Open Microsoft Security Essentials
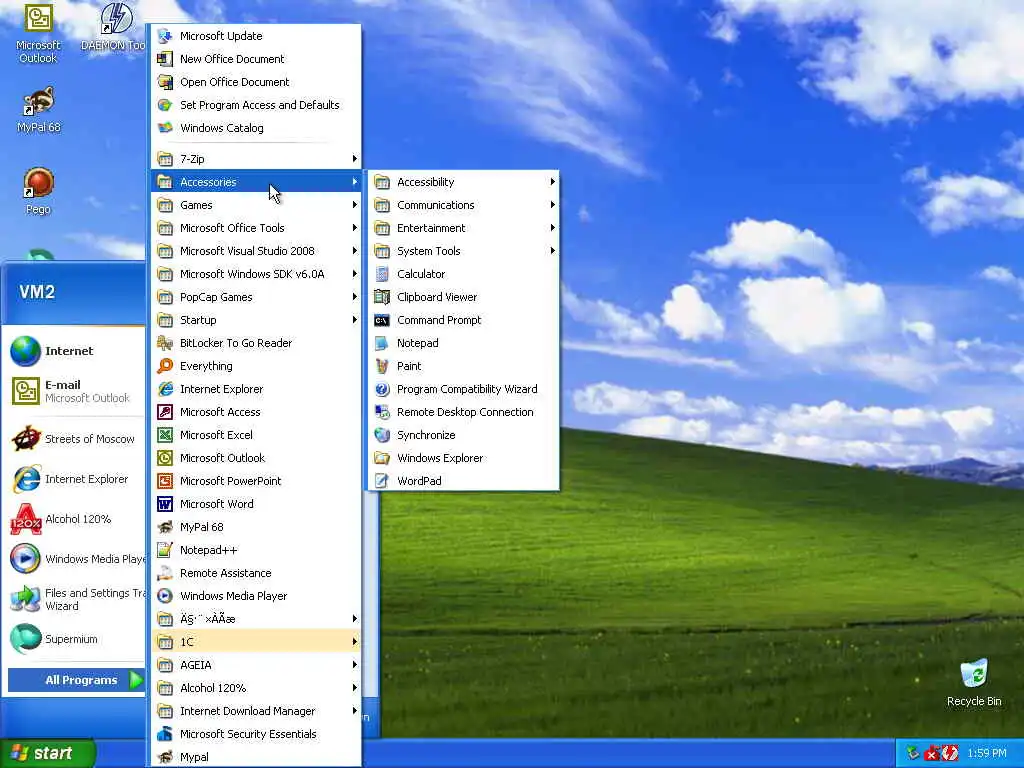 [x=256, y=734]
